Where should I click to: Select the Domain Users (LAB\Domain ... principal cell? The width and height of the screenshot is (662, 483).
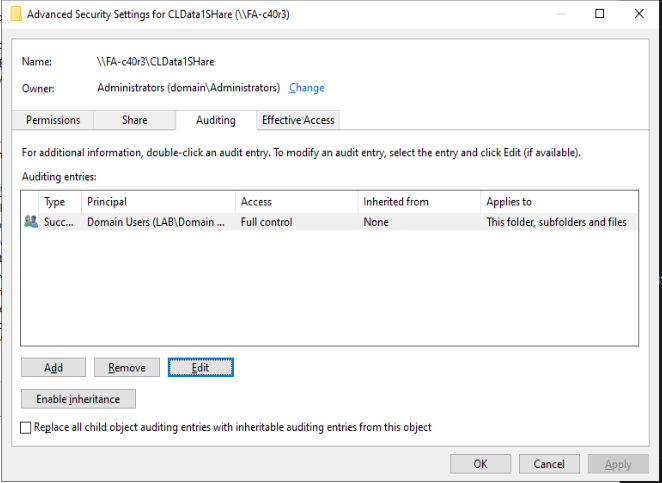(156, 222)
